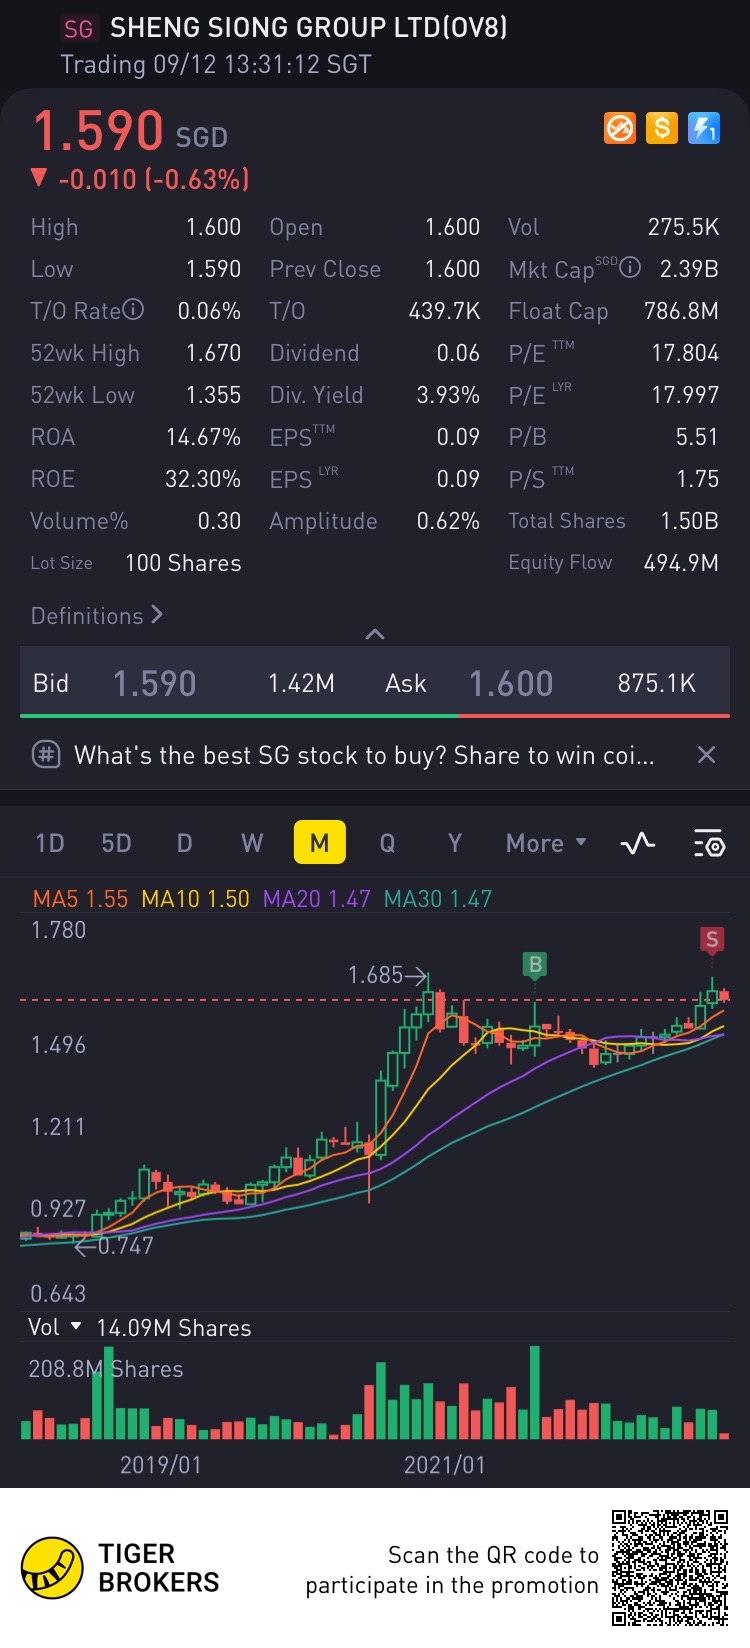The width and height of the screenshot is (750, 1648).
Task: Tap the blue lightning badge icon
Action: tap(704, 128)
